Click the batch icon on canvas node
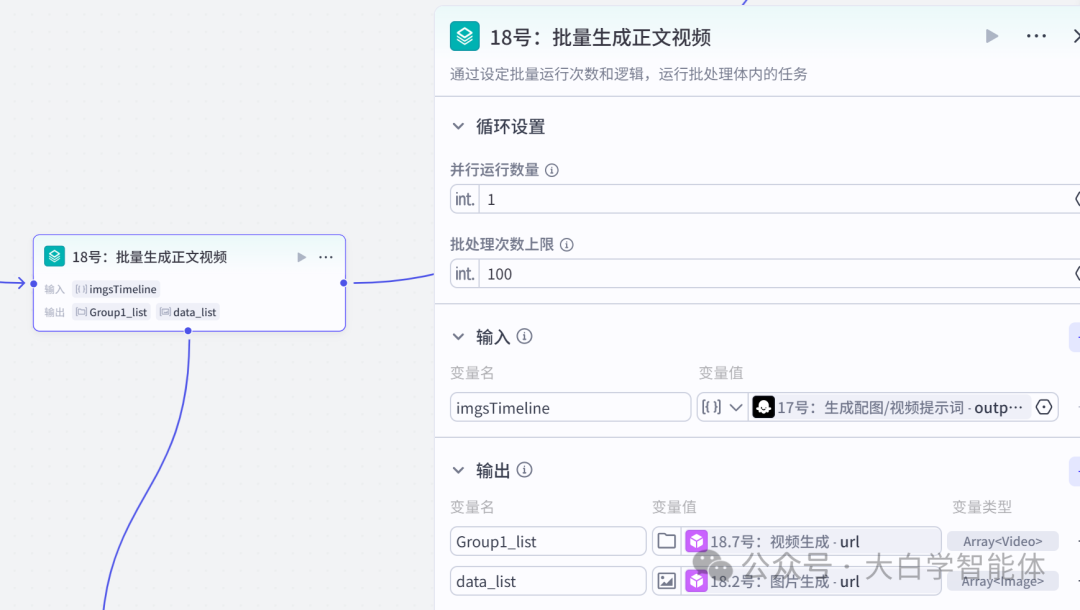Image resolution: width=1080 pixels, height=610 pixels. coord(54,256)
